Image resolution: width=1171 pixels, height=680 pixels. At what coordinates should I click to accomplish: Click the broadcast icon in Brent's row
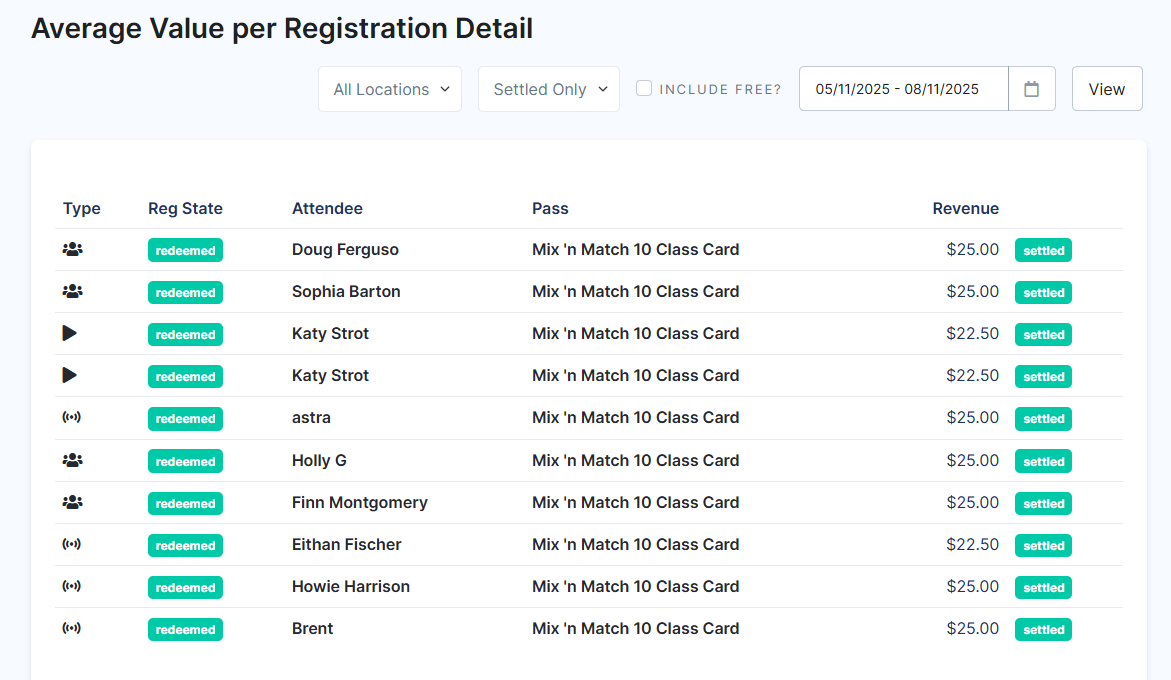click(x=72, y=628)
